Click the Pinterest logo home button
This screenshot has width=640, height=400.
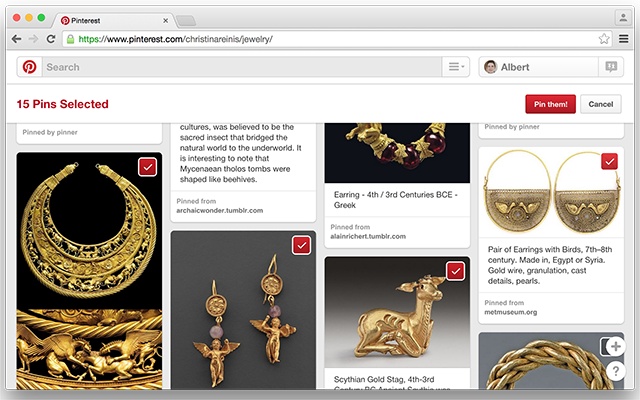pos(29,67)
